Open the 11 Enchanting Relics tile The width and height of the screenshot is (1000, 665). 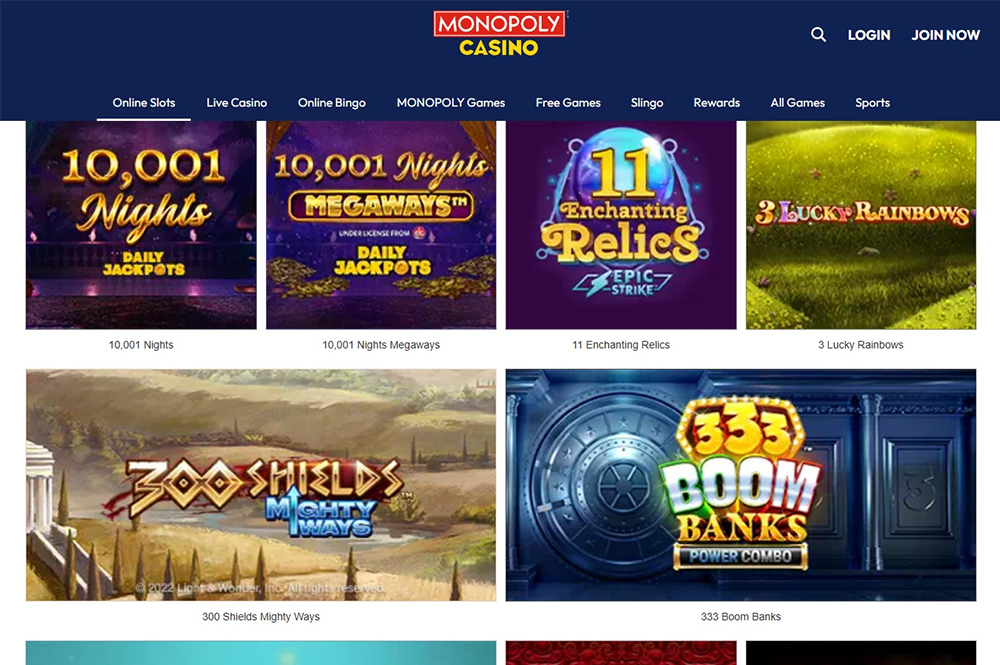point(621,225)
